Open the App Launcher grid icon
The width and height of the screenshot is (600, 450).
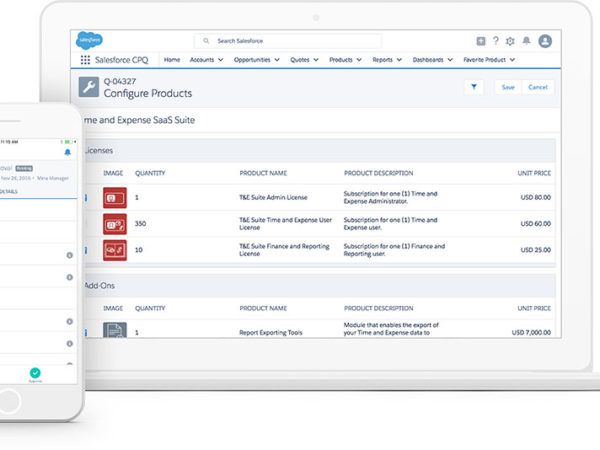85,60
